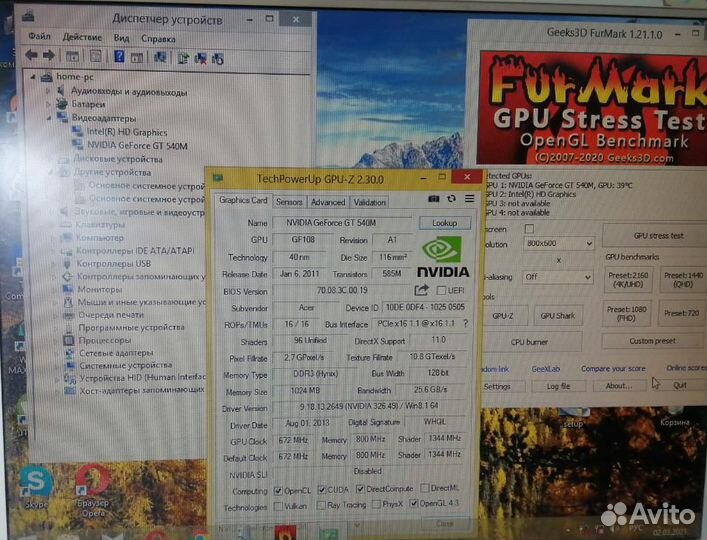
Task: Click the GPU-Z refresh icon
Action: click(x=452, y=200)
